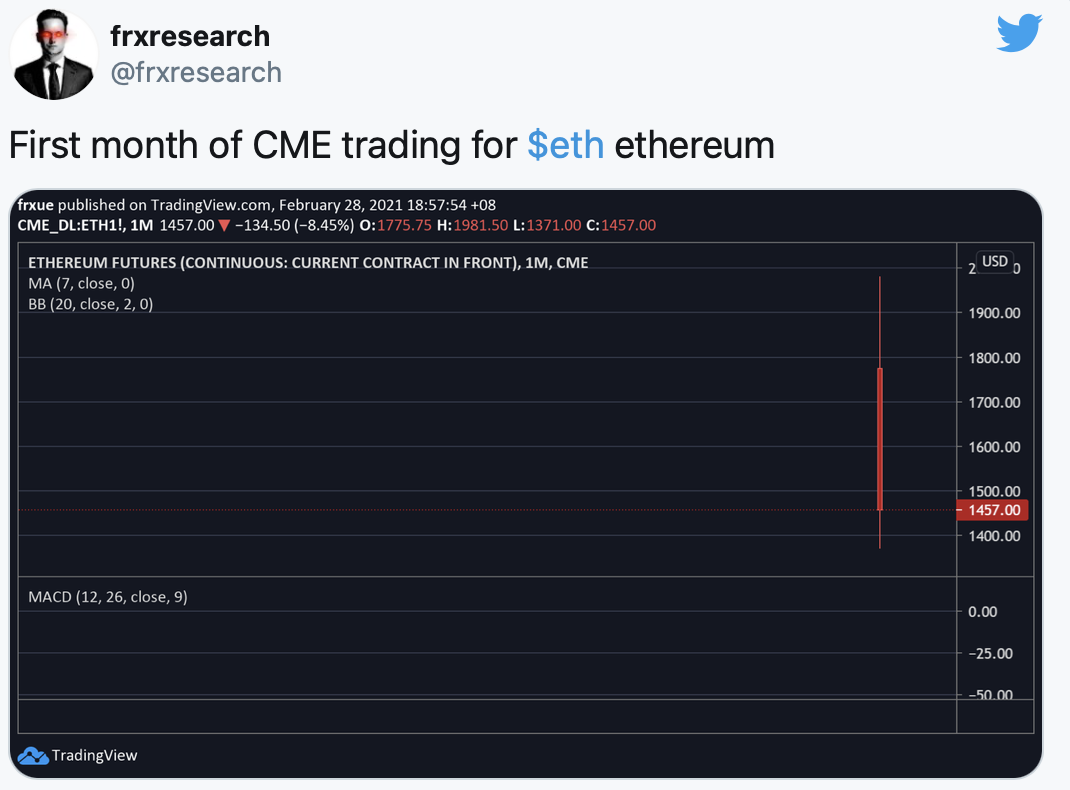
Task: Select the MACD (12, 26, close, 9) label
Action: point(107,597)
